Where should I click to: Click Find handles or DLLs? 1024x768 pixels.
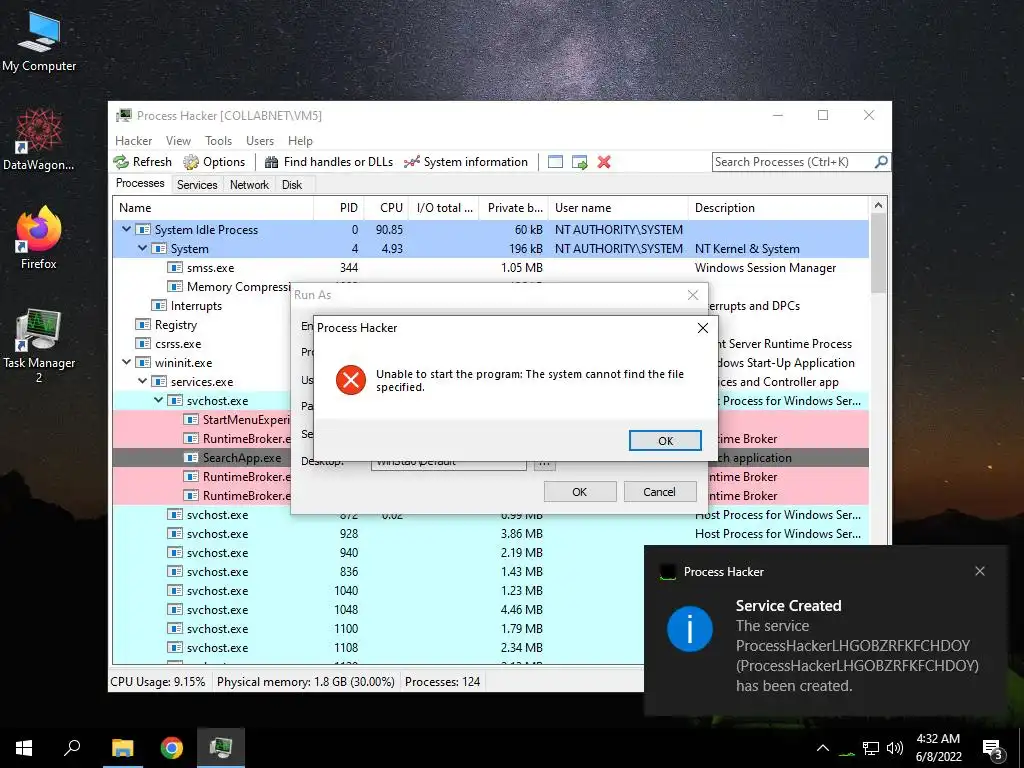coord(329,162)
